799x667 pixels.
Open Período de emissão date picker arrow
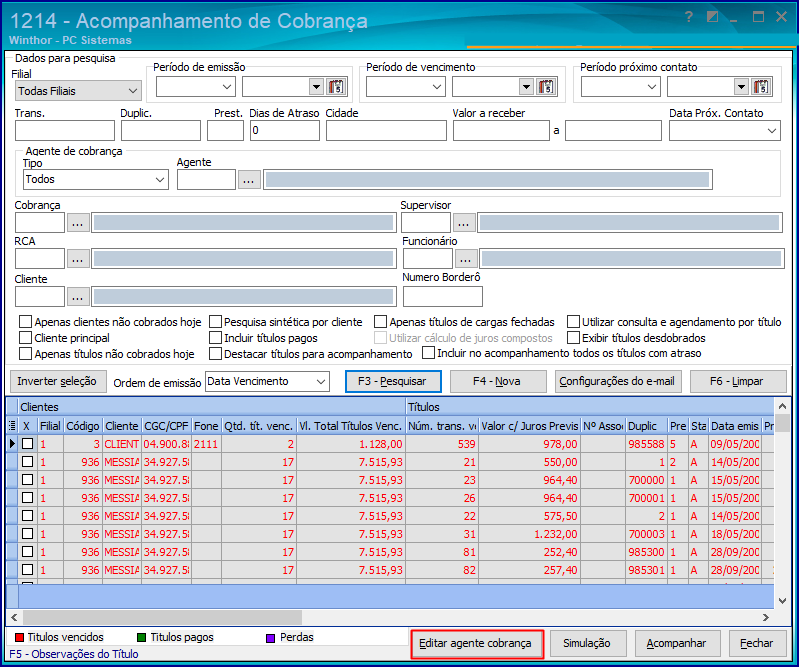click(316, 87)
